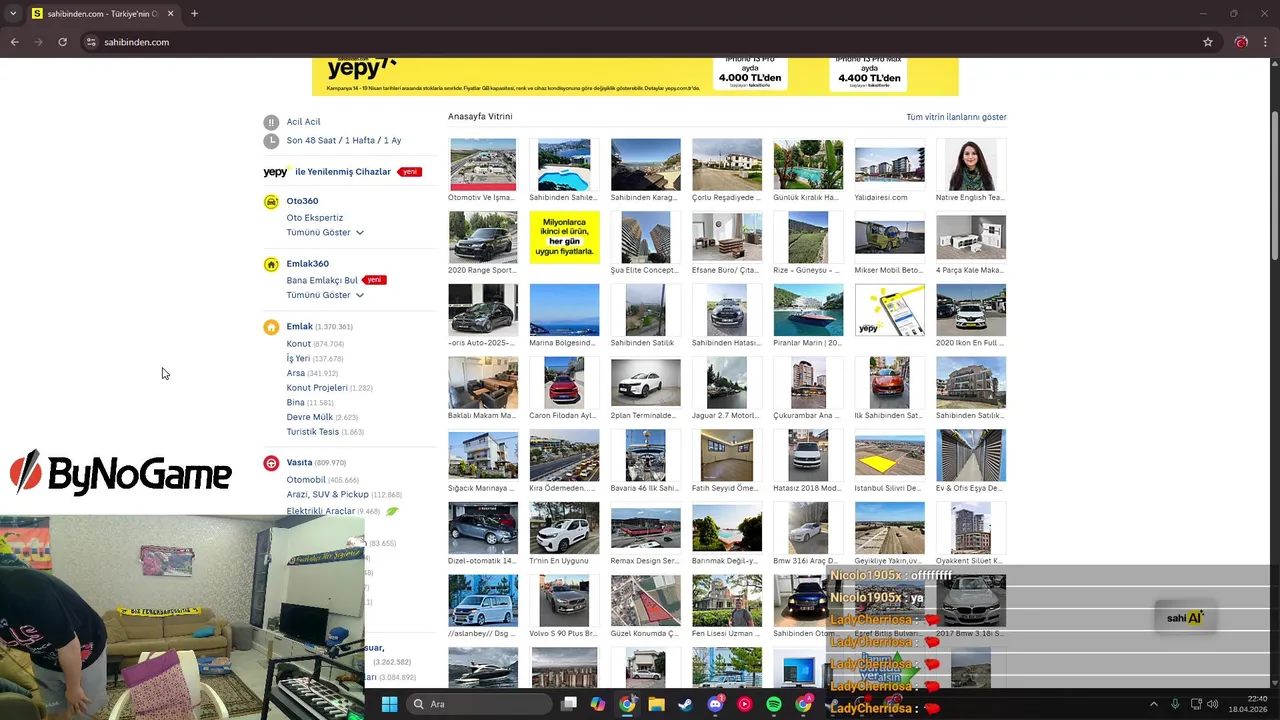This screenshot has height=720, width=1280.
Task: Click the Windows taskbar search box
Action: (x=479, y=704)
